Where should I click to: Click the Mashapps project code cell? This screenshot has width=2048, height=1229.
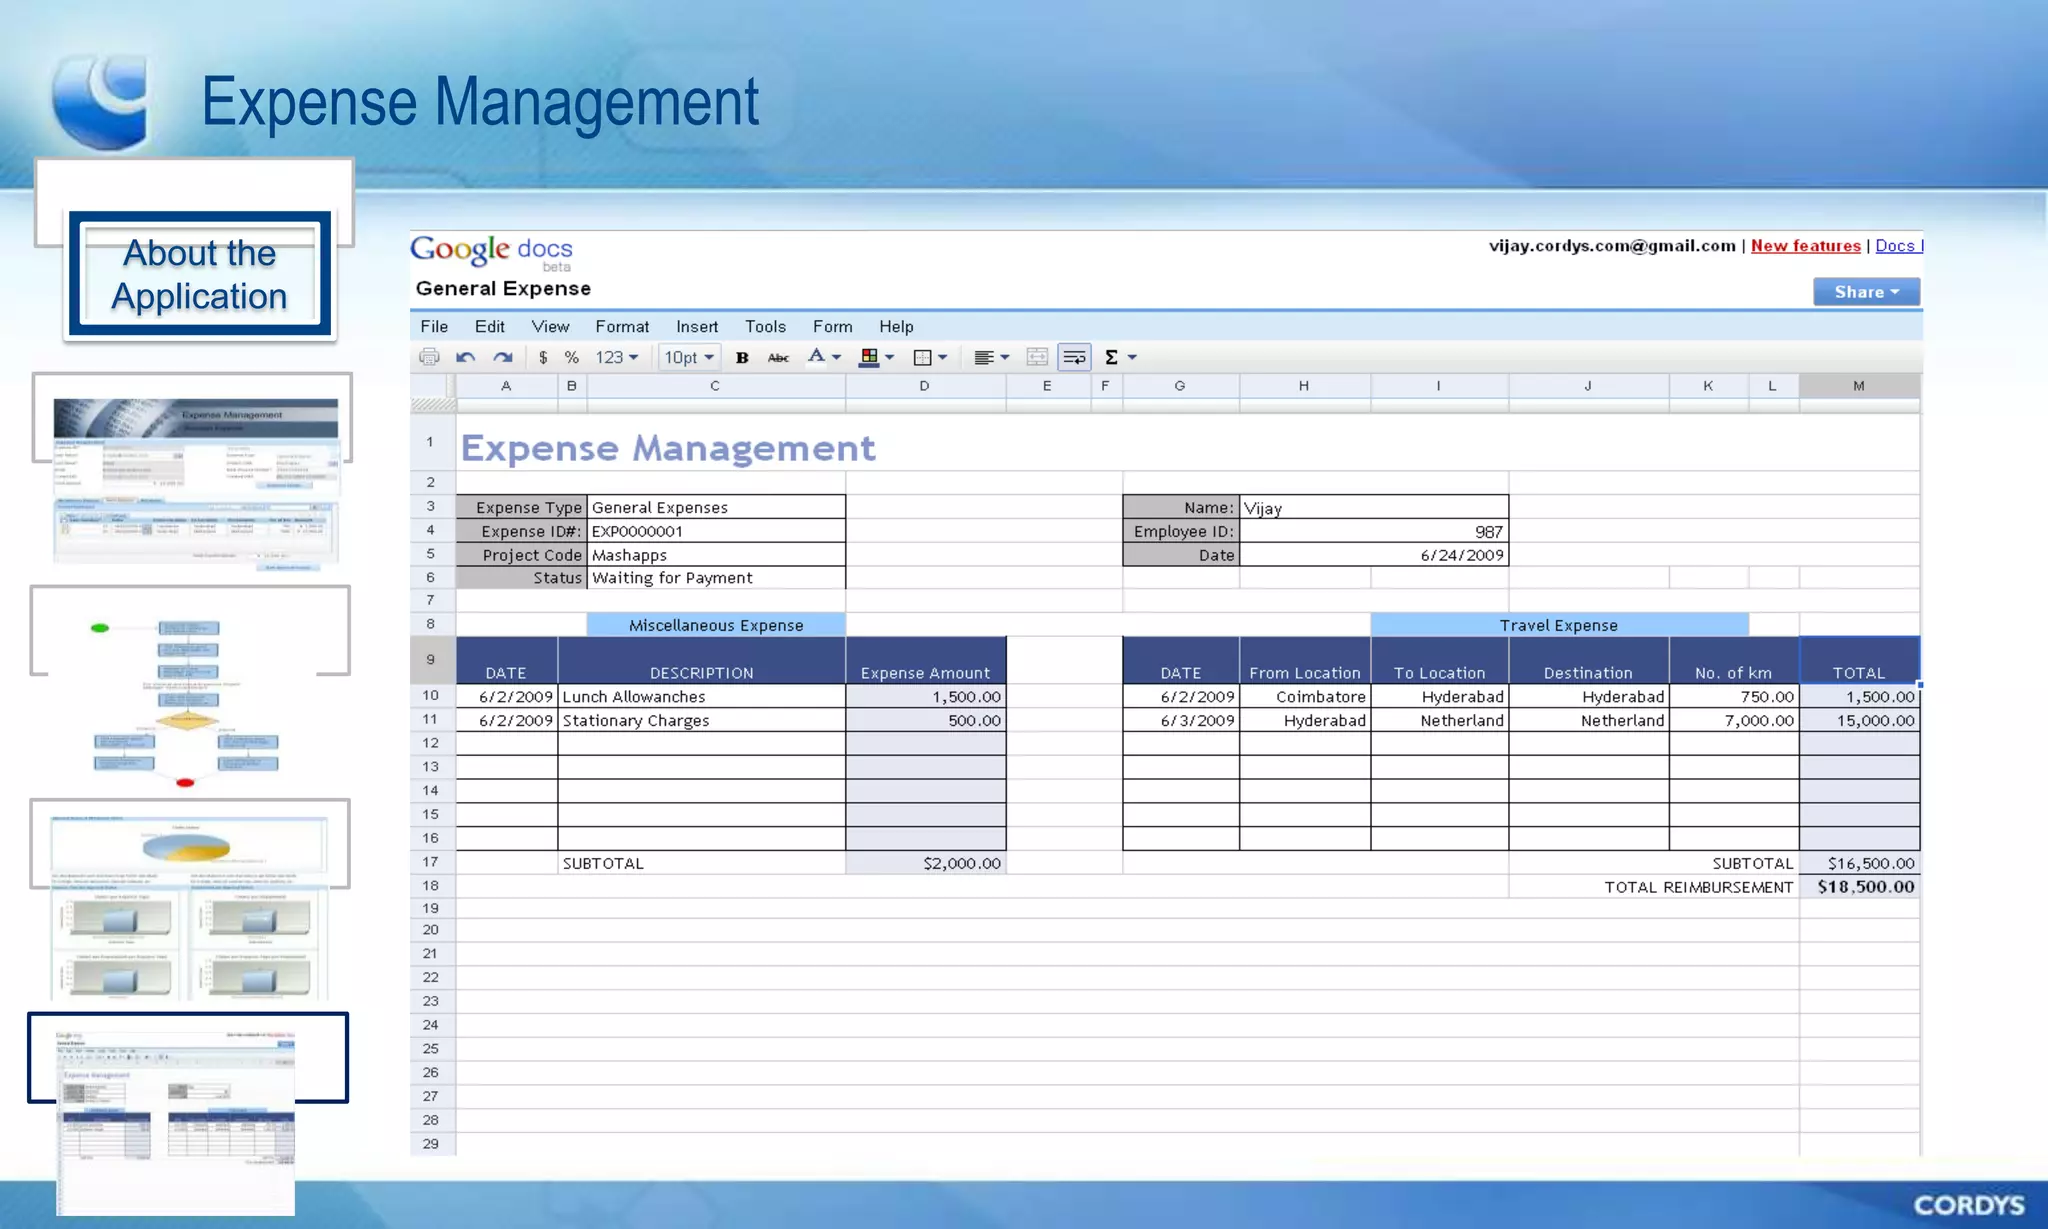716,555
